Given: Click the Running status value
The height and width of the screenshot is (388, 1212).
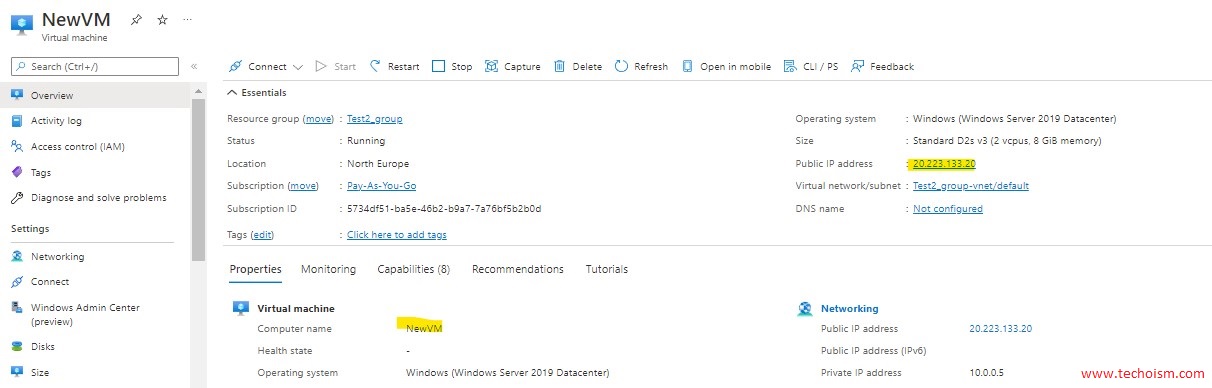Looking at the screenshot, I should pos(366,141).
